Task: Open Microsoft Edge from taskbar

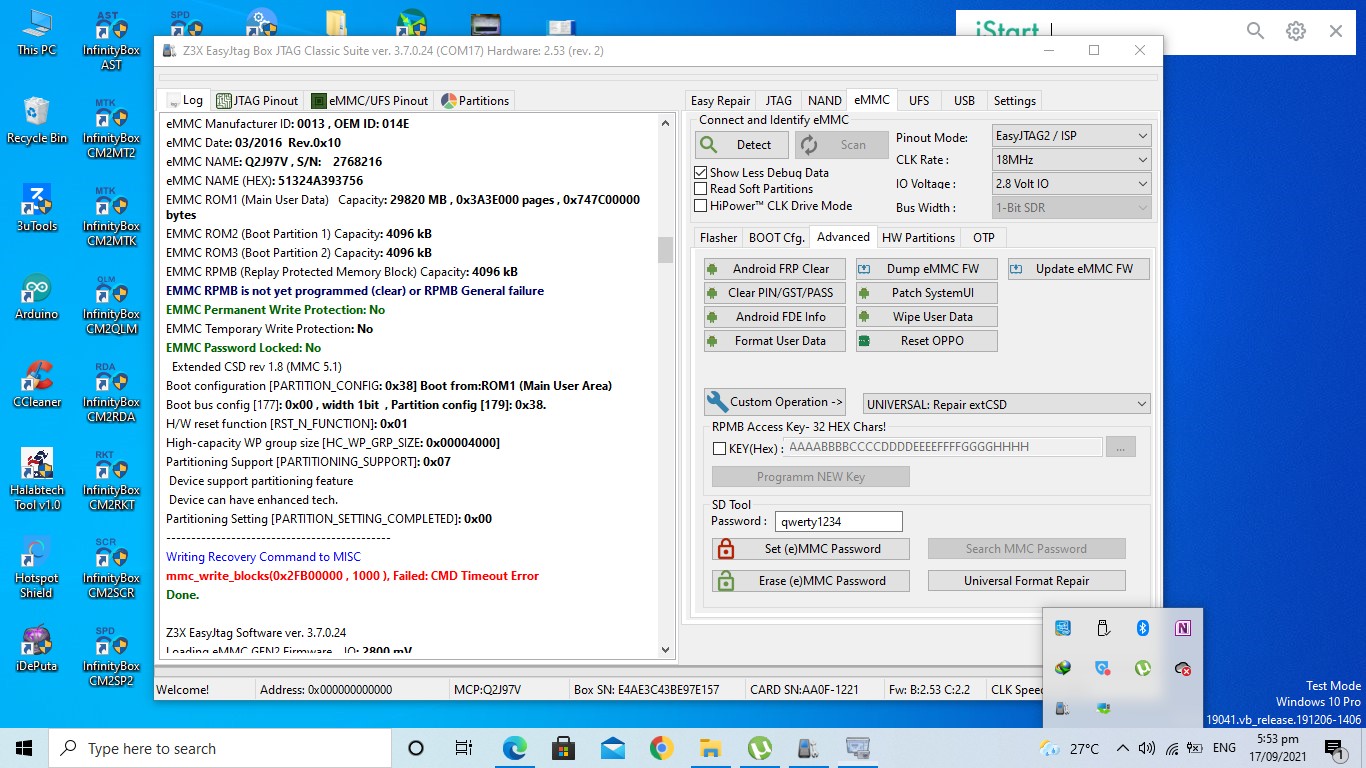Action: pyautogui.click(x=514, y=748)
